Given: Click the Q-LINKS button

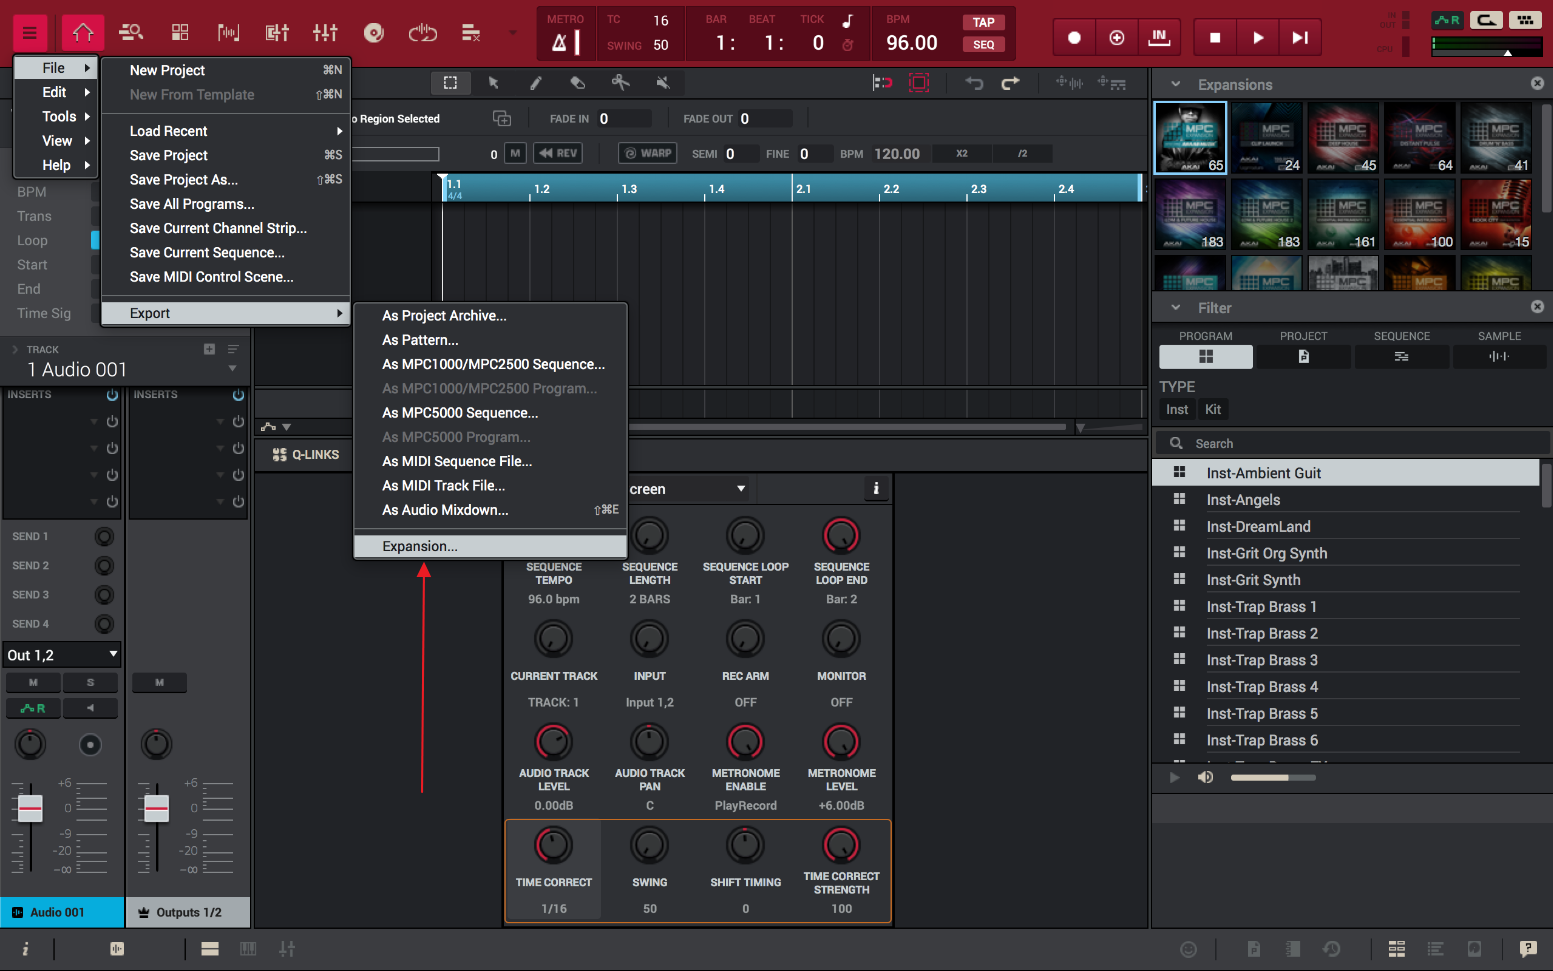Looking at the screenshot, I should pos(306,454).
